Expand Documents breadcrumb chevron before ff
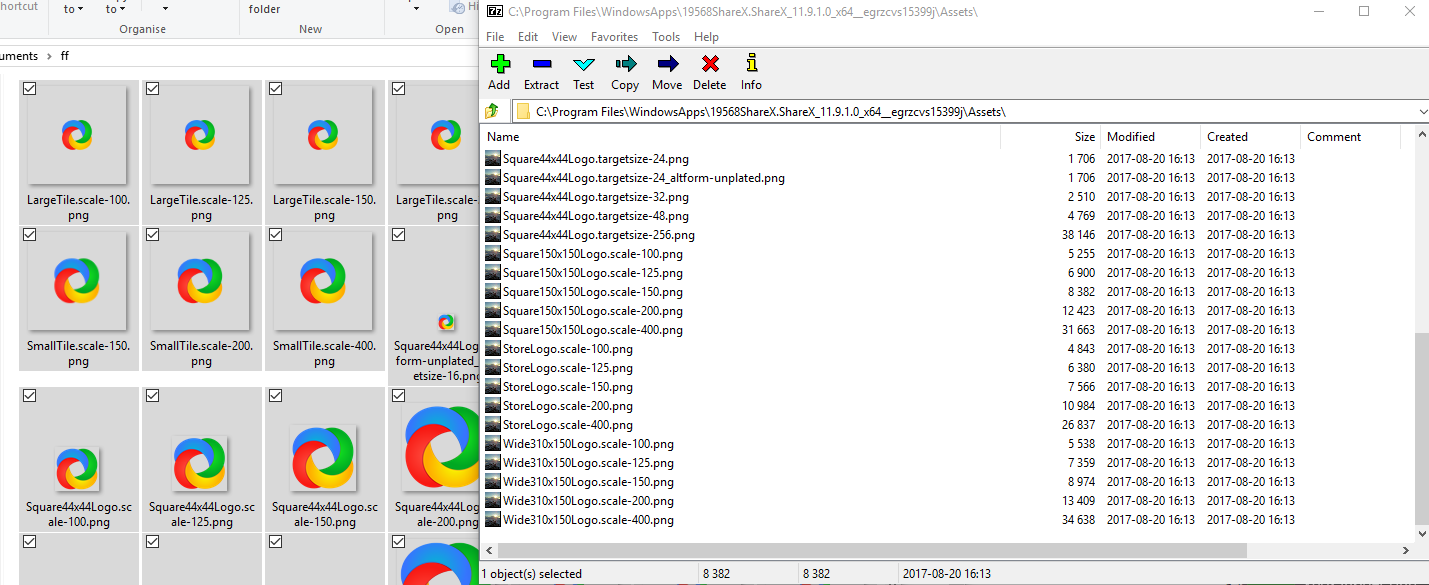1429x585 pixels. [x=49, y=57]
